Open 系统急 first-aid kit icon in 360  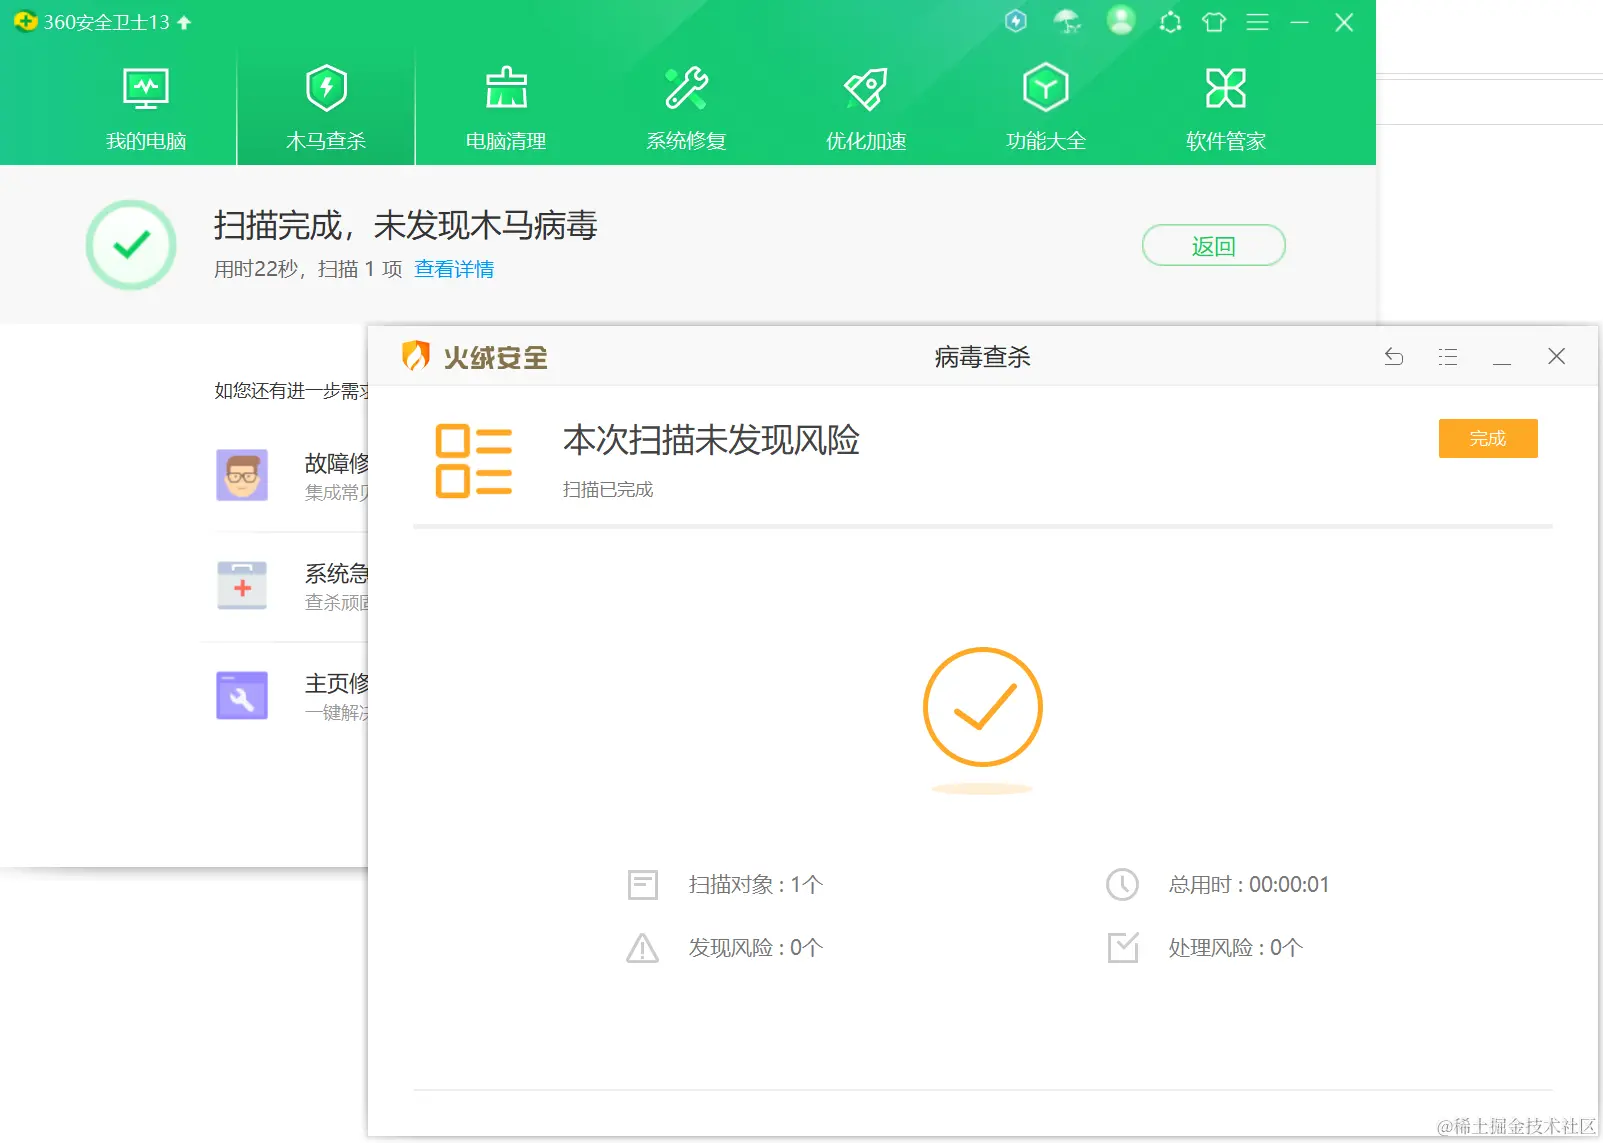(242, 585)
